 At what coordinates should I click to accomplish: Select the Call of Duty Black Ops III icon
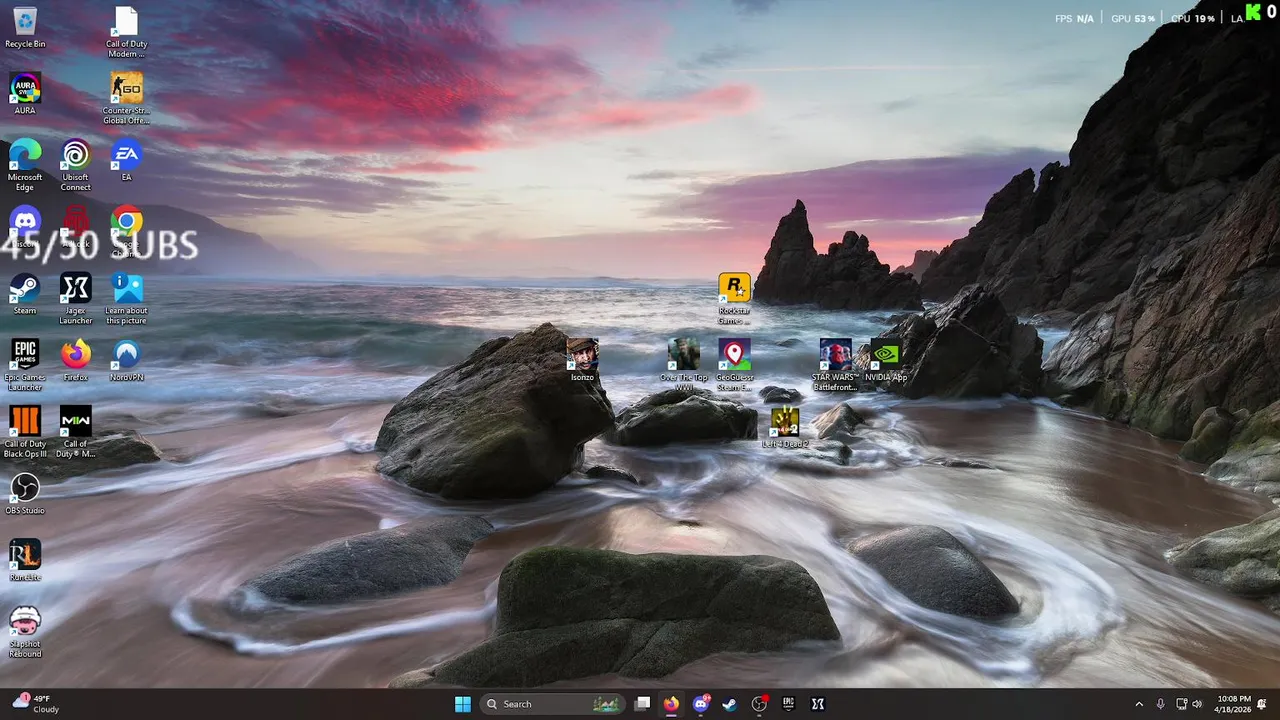point(25,432)
